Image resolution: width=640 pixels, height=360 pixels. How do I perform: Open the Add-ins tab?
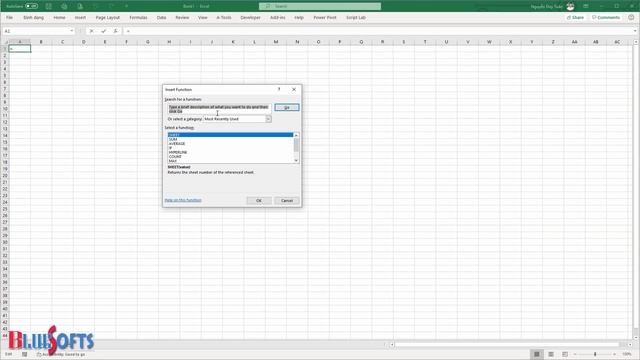278,18
